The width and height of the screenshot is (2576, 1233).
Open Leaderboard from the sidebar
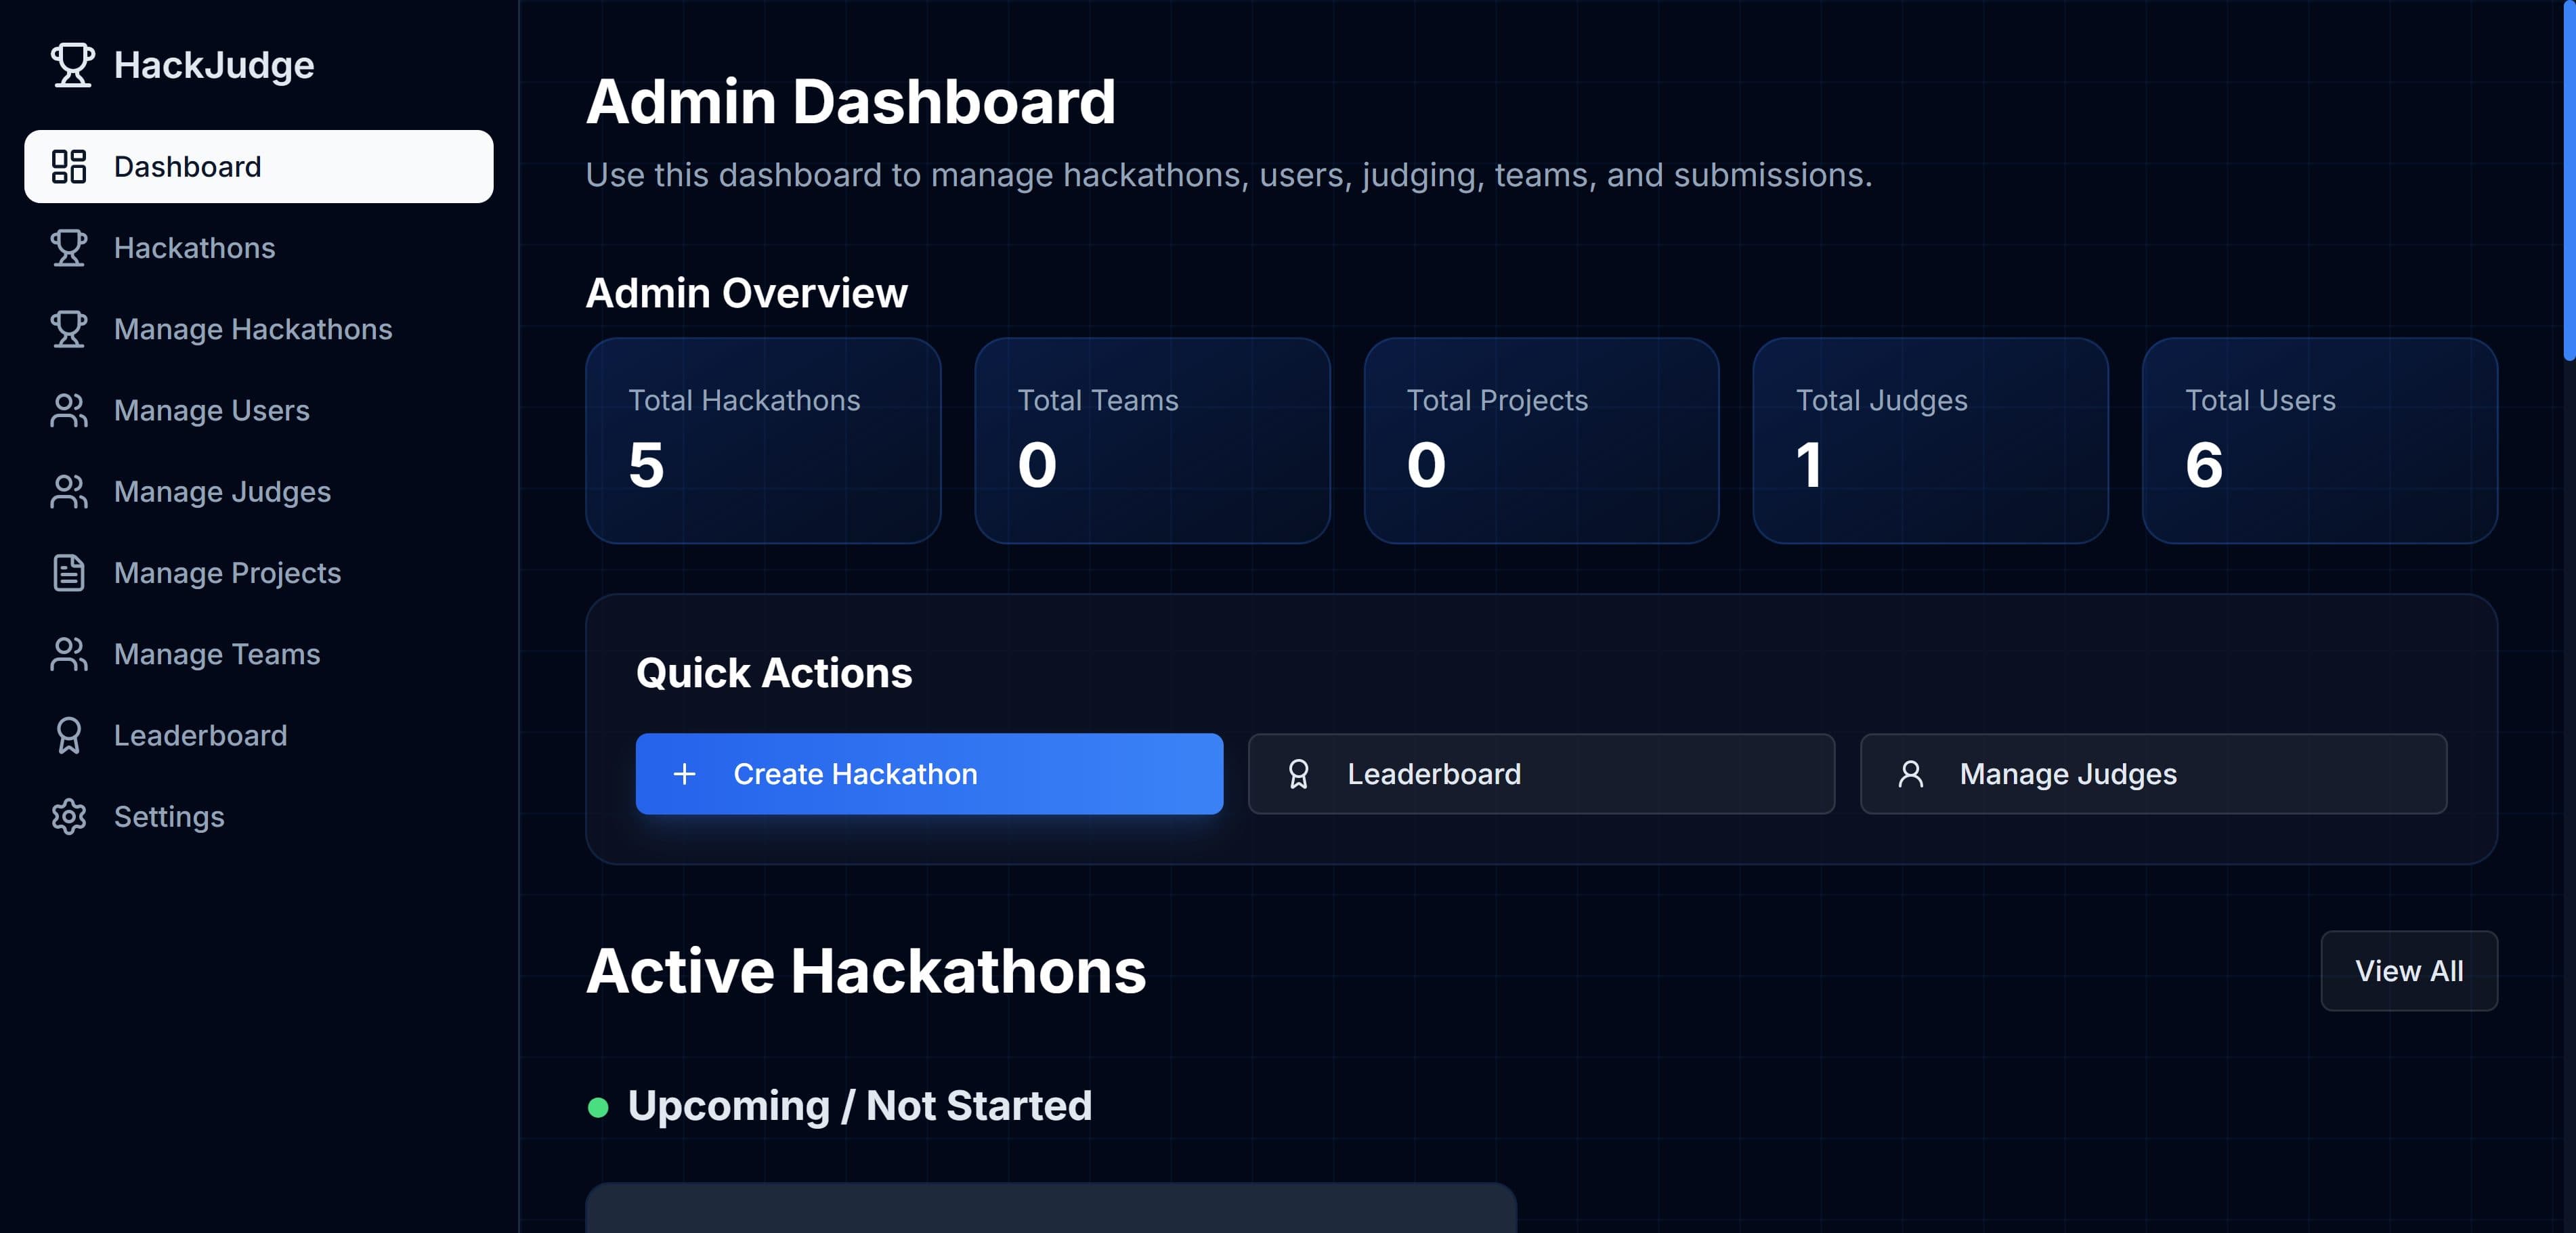point(259,735)
